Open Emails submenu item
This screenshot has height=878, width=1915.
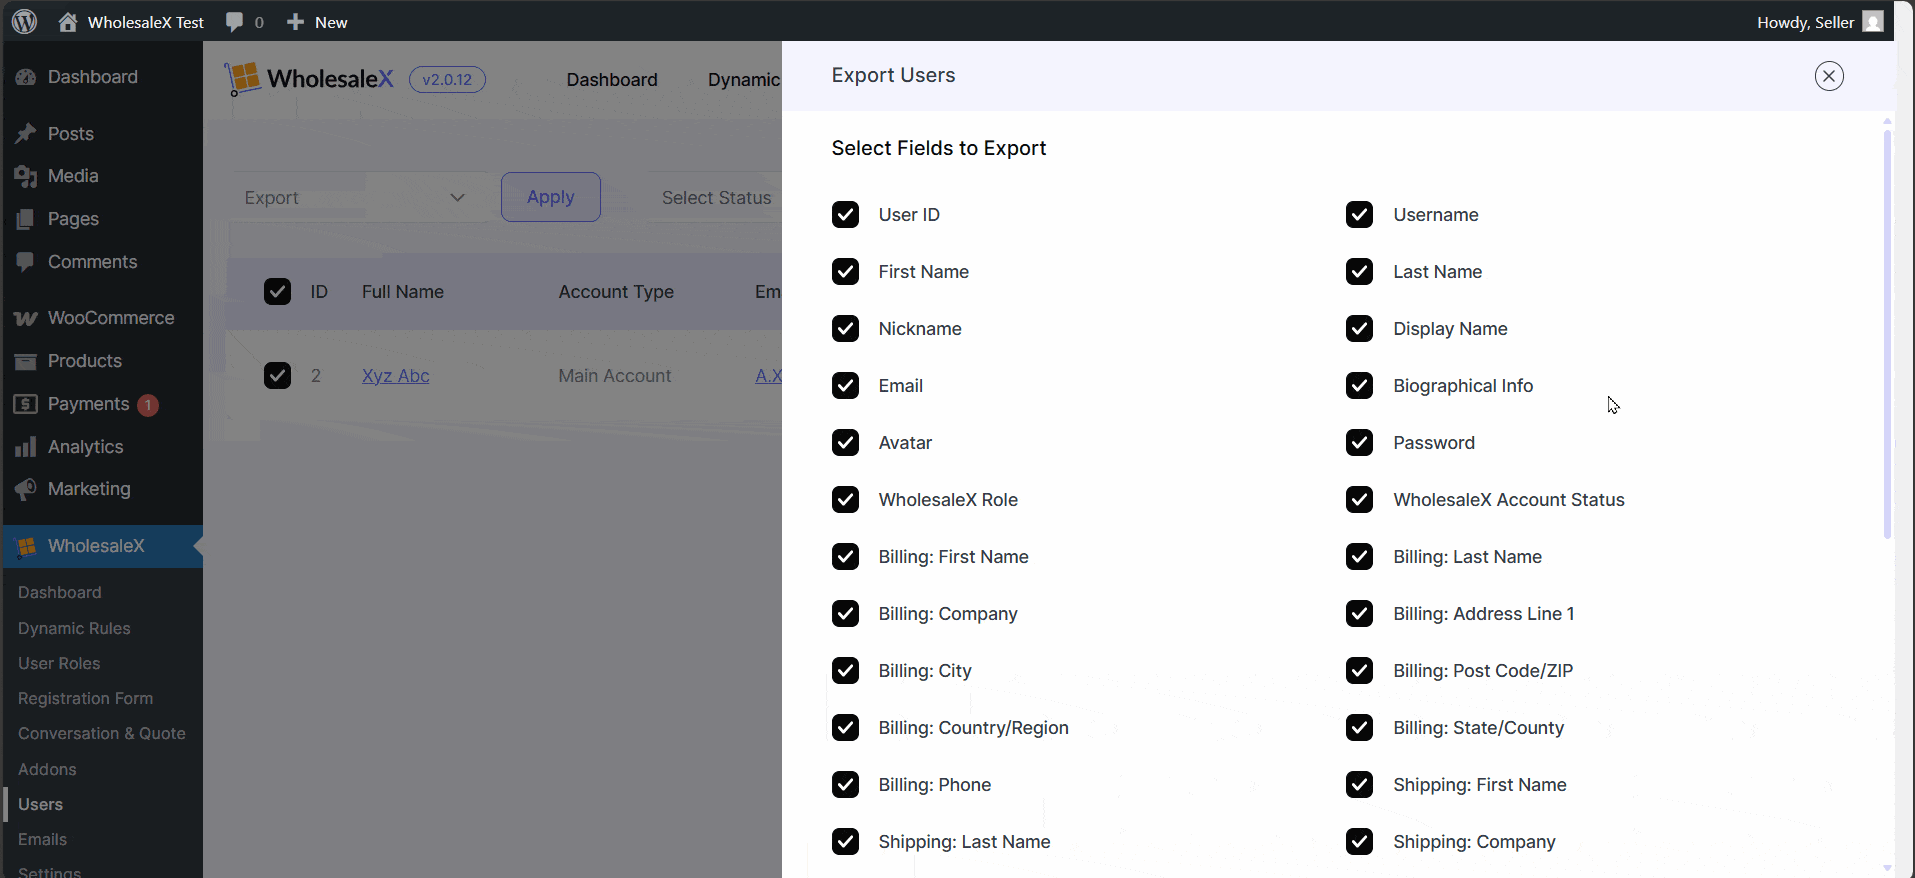pyautogui.click(x=42, y=839)
